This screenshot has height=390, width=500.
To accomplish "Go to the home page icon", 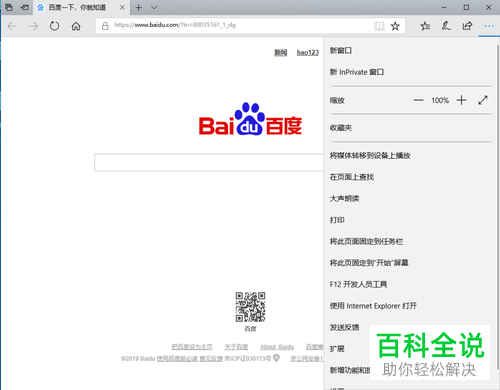I will point(76,26).
